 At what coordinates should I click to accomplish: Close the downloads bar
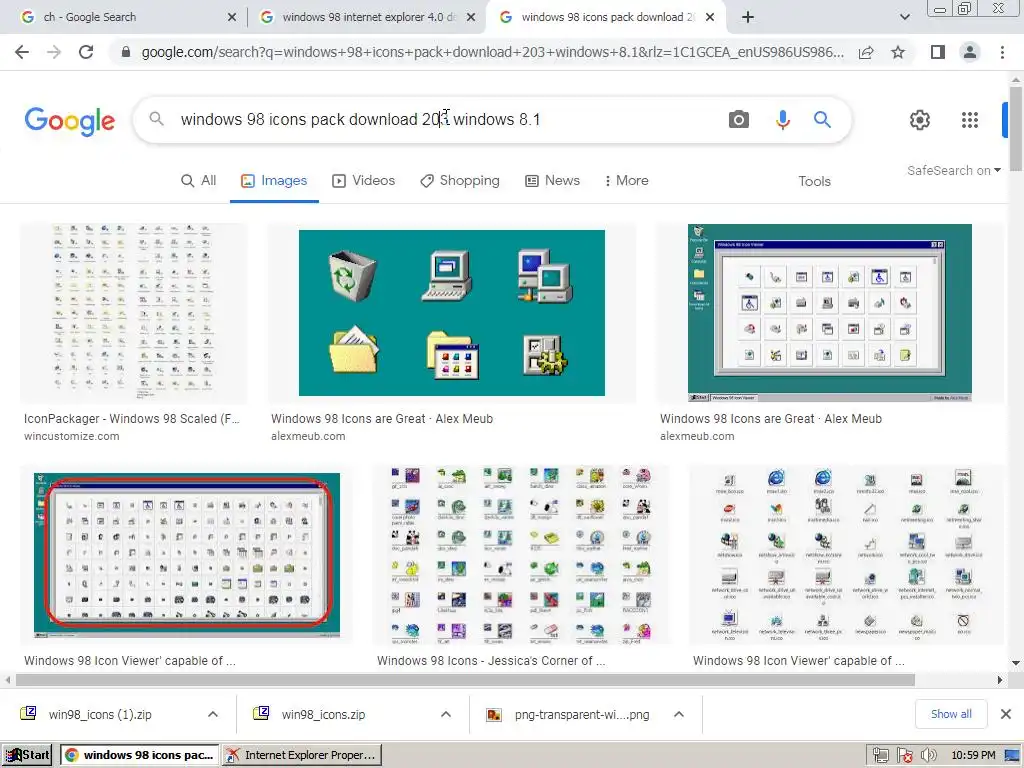click(1006, 714)
